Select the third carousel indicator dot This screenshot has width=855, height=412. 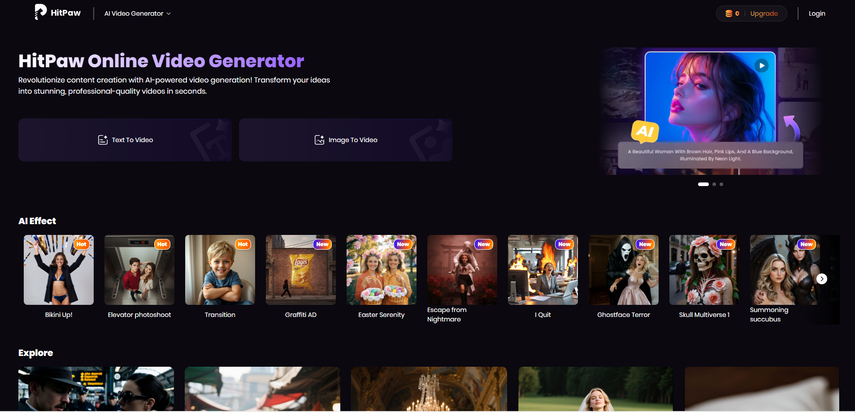[721, 184]
